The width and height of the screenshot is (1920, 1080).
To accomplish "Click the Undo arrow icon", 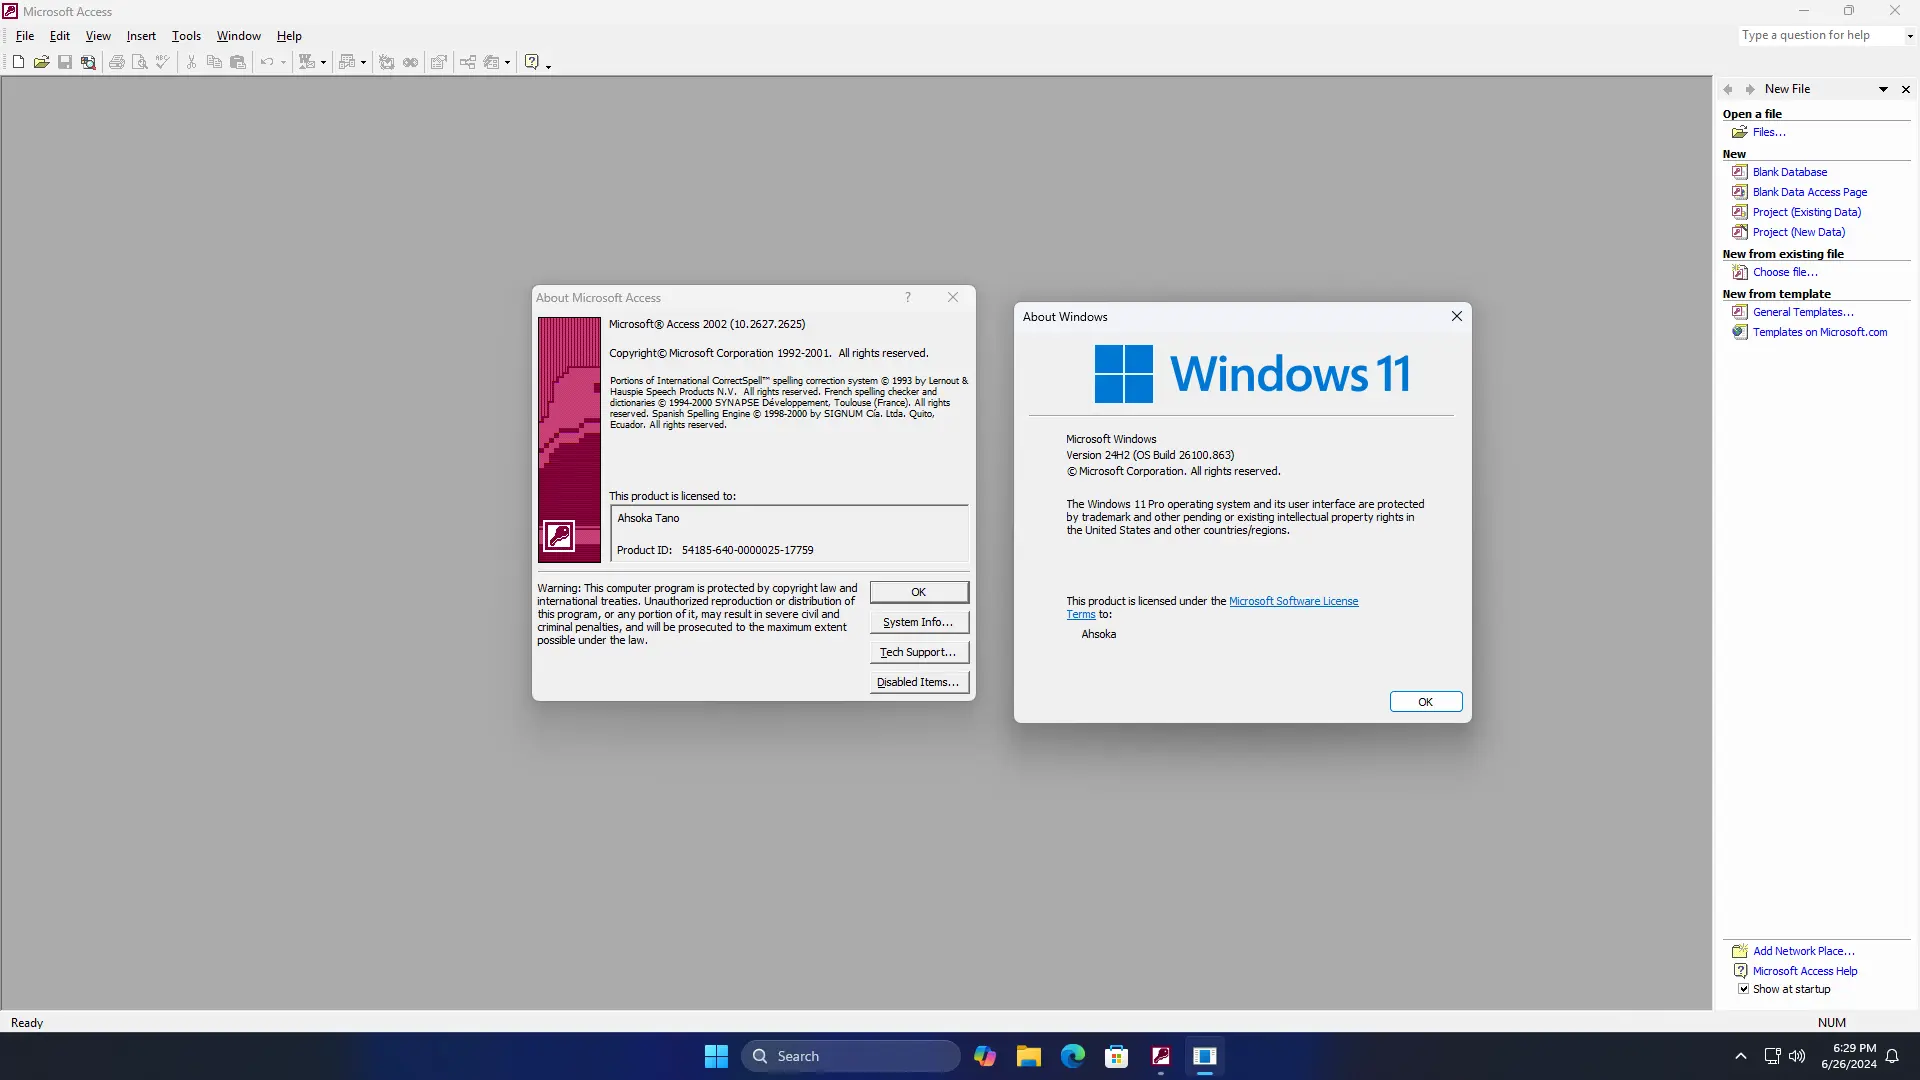I will pyautogui.click(x=267, y=62).
